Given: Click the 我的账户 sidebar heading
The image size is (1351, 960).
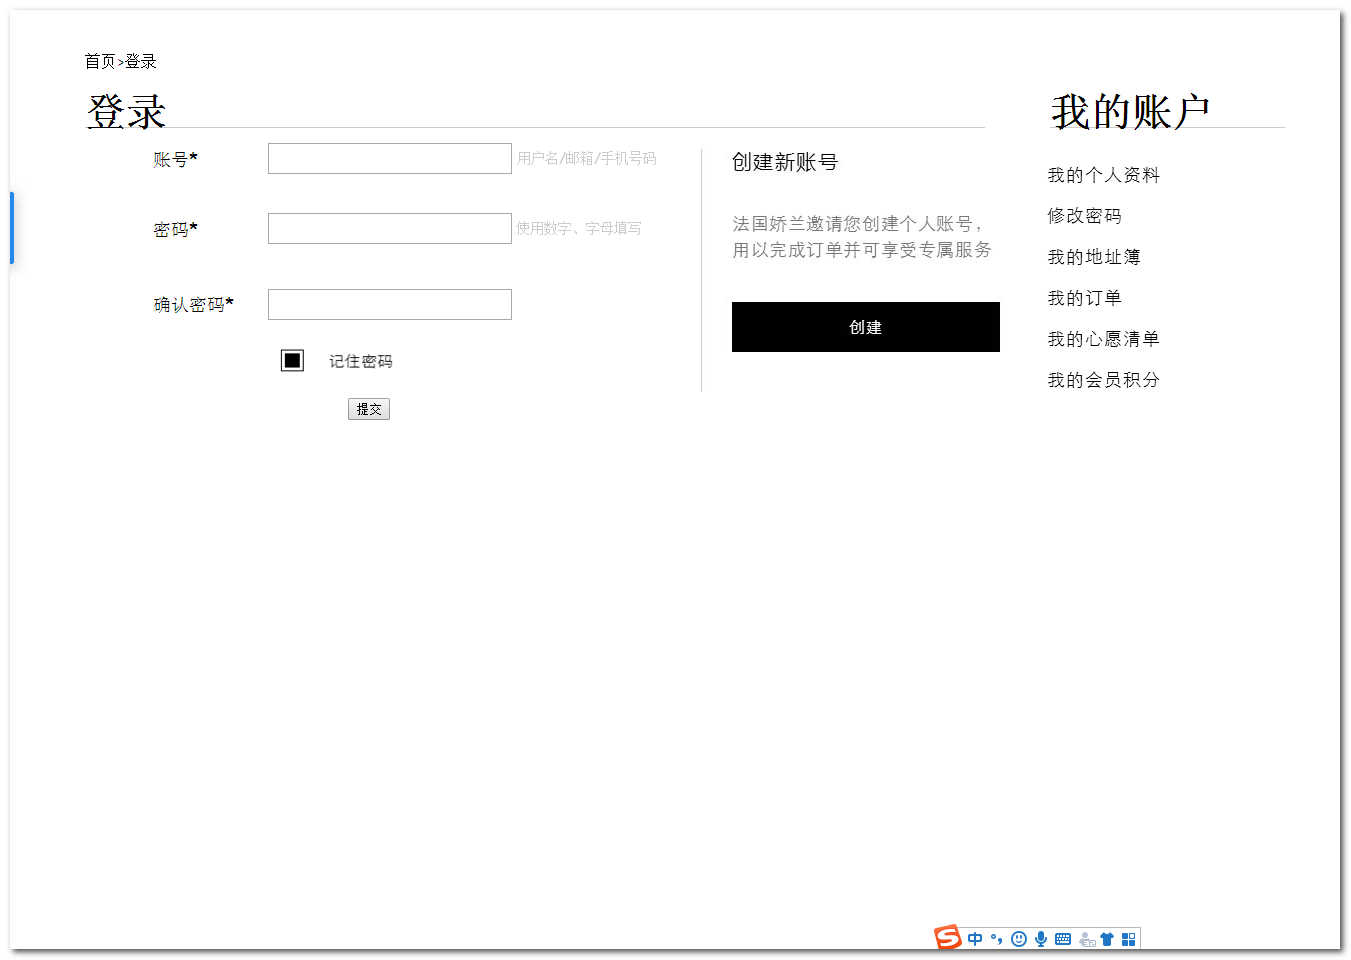Looking at the screenshot, I should pyautogui.click(x=1130, y=111).
